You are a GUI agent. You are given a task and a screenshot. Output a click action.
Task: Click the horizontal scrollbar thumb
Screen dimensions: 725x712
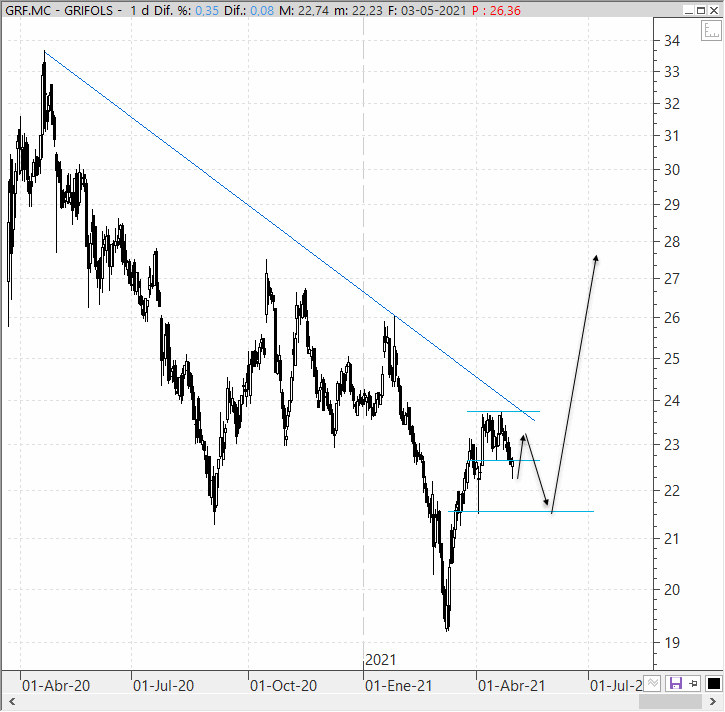(670, 701)
